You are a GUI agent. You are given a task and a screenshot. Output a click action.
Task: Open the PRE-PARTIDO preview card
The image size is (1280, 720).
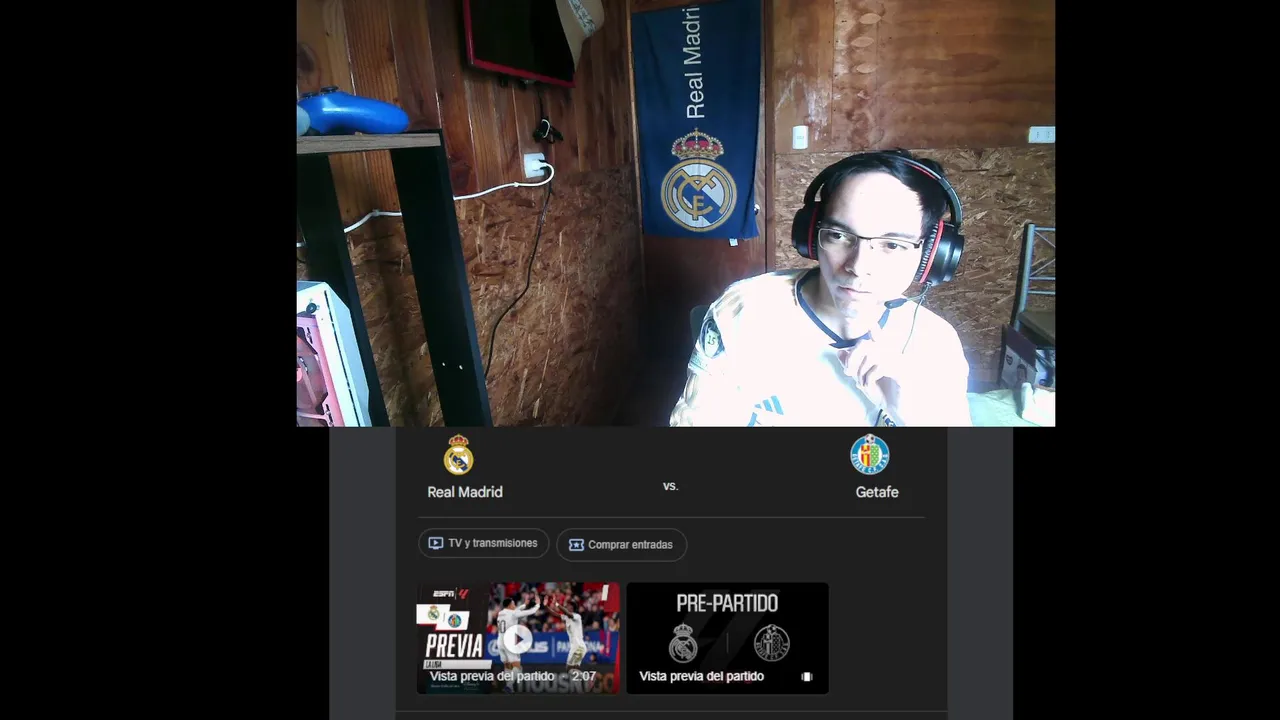tap(727, 638)
